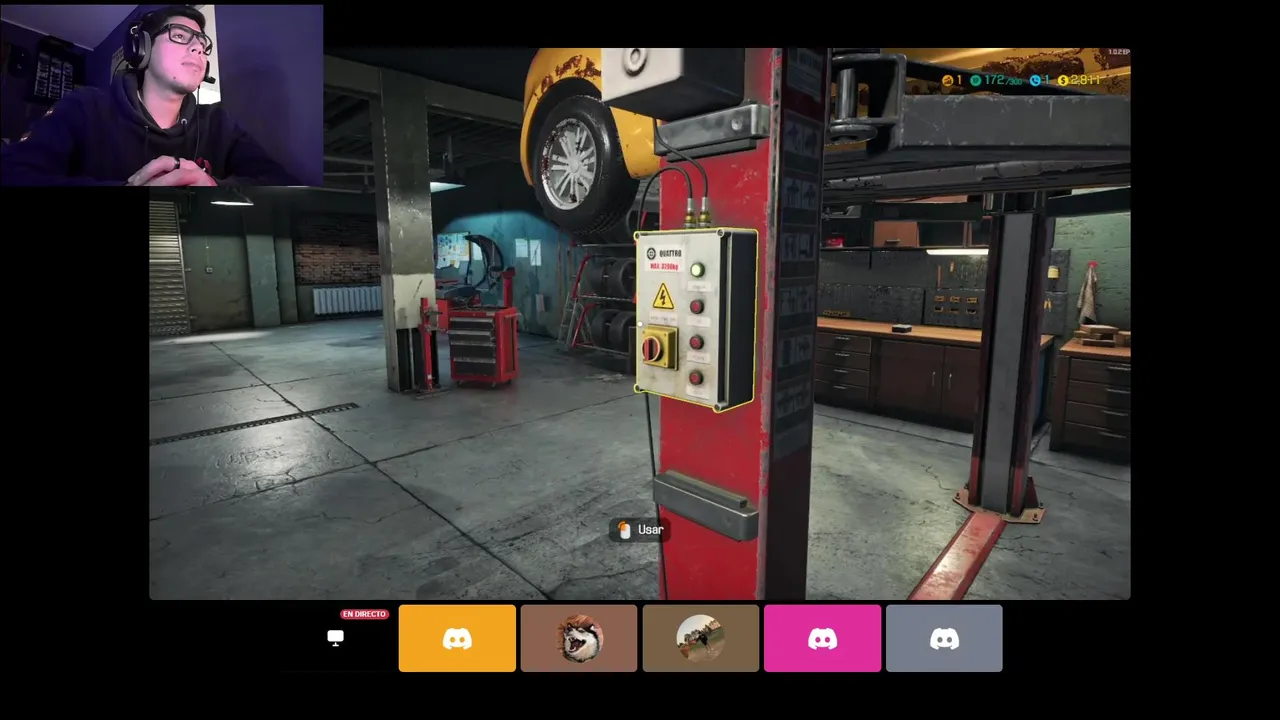Click the green XP icon in HUD

point(975,80)
